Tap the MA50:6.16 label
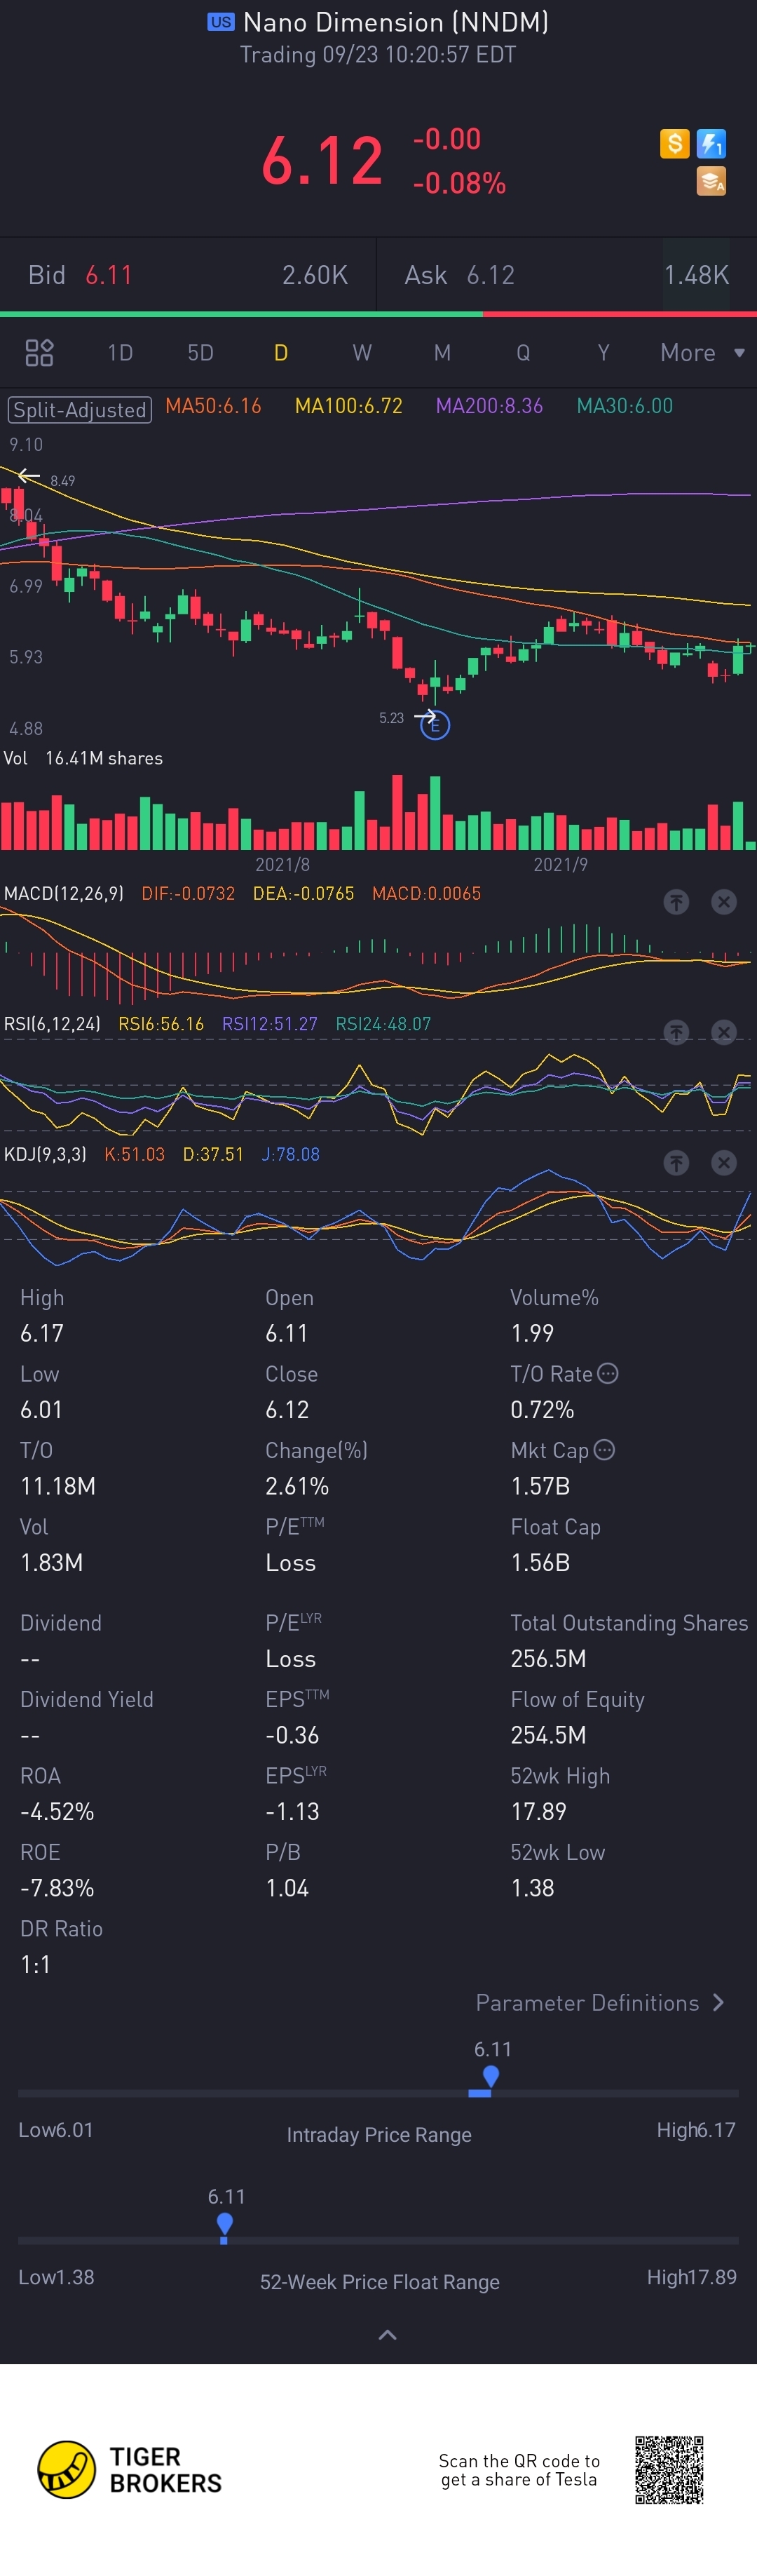Viewport: 757px width, 2576px height. (x=213, y=406)
